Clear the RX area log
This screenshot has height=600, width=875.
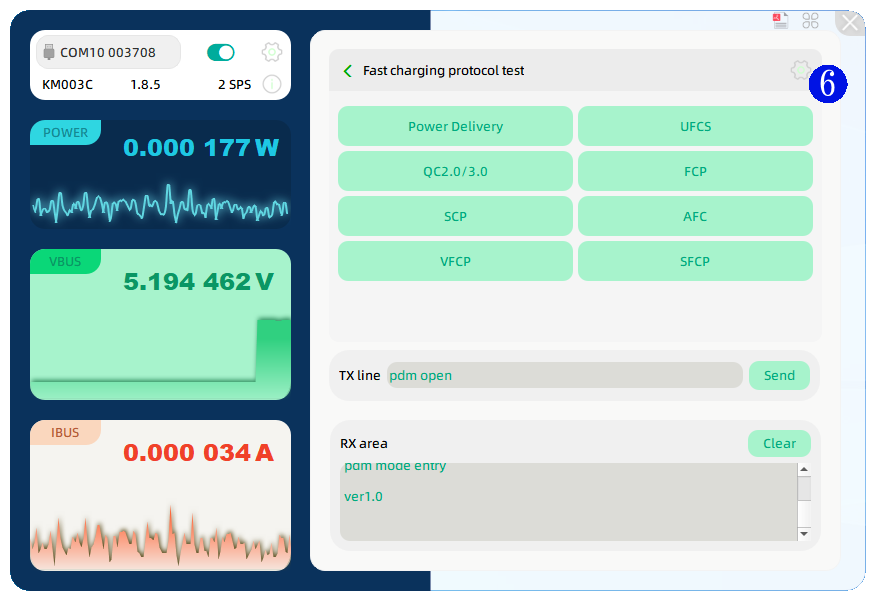coord(779,443)
